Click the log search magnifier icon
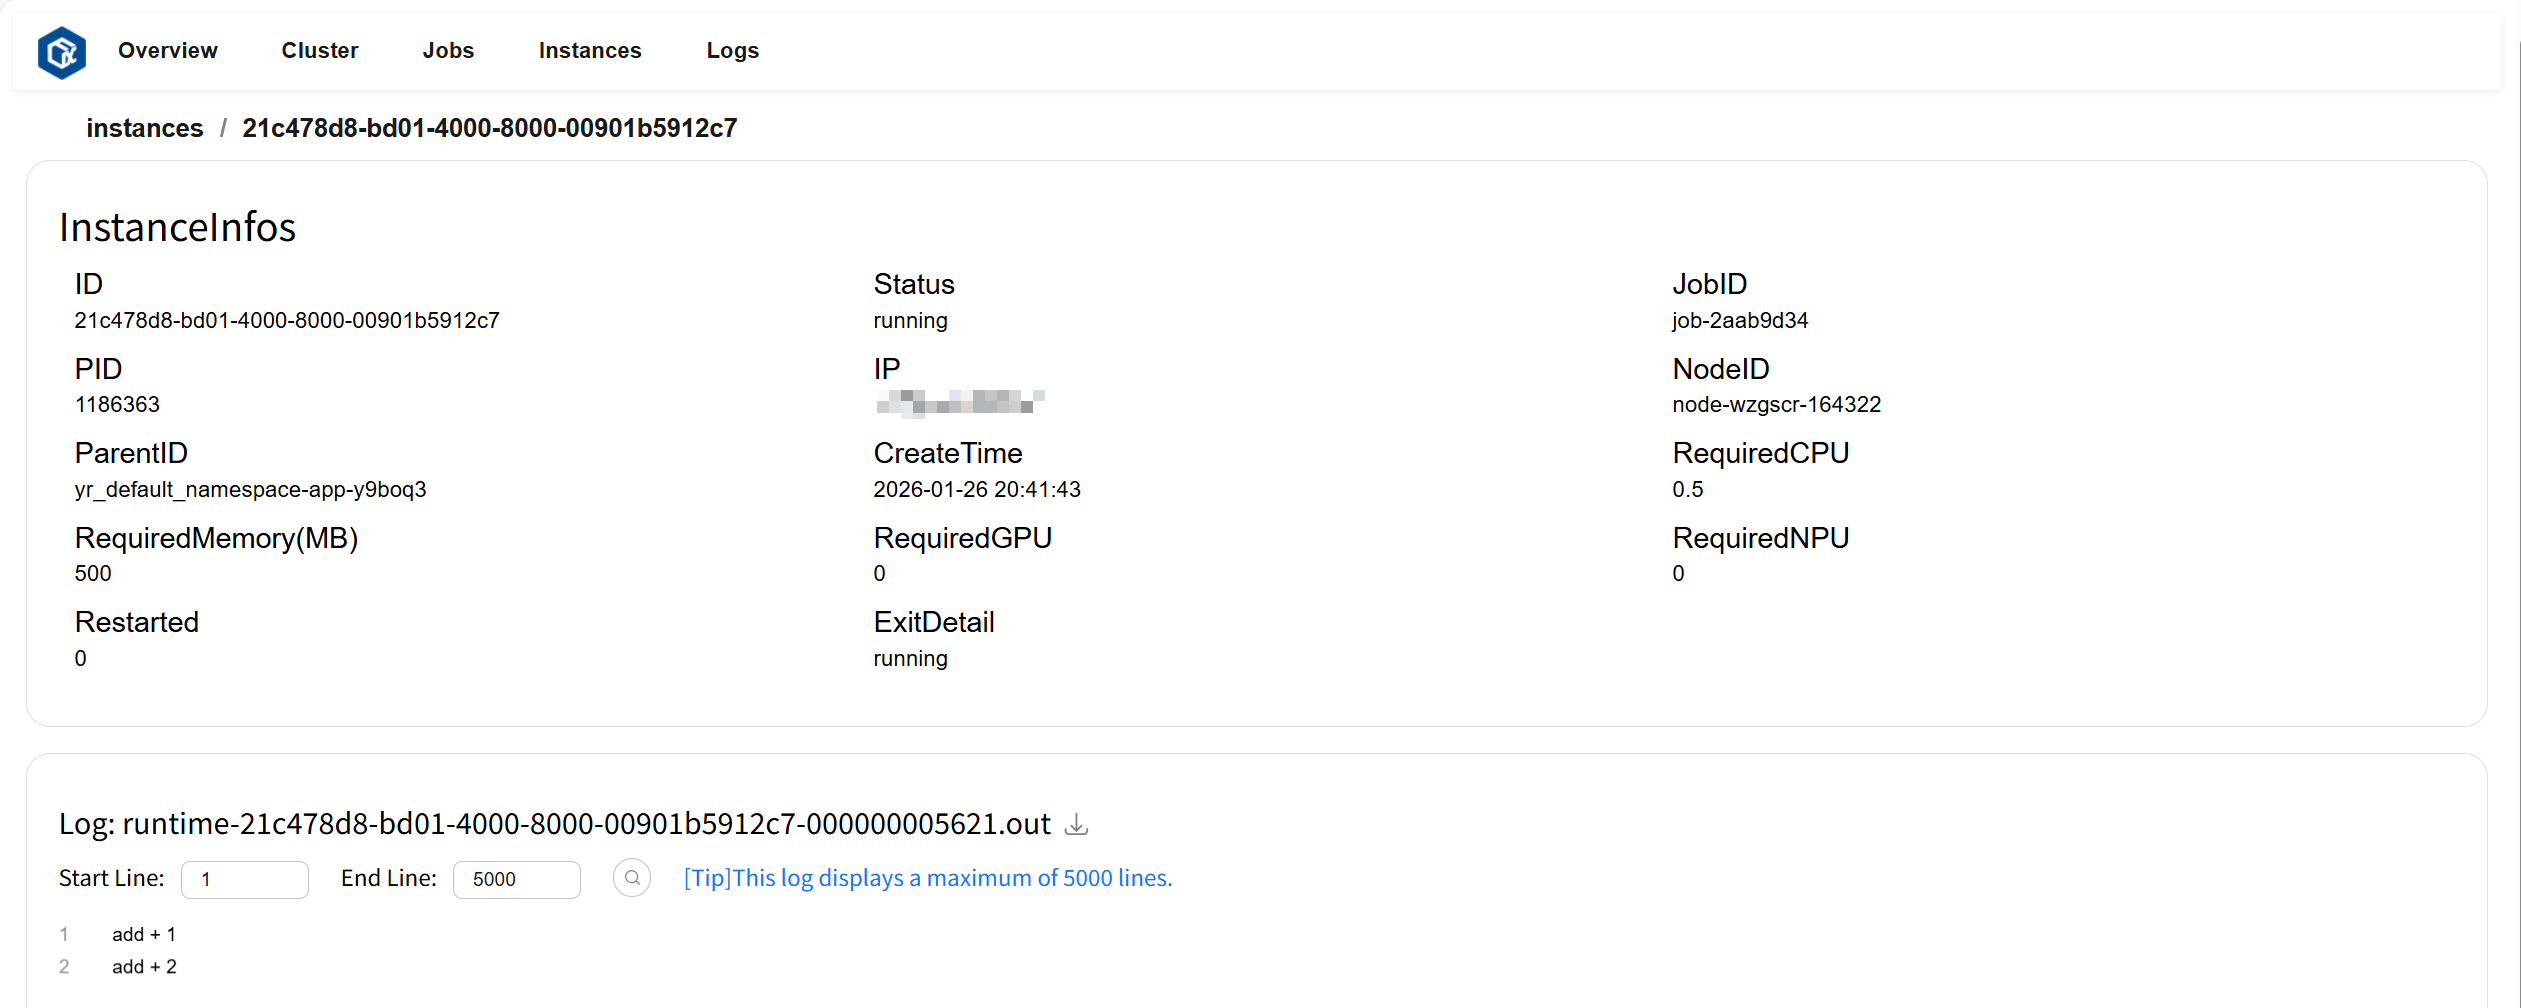The height and width of the screenshot is (1008, 2521). tap(632, 878)
